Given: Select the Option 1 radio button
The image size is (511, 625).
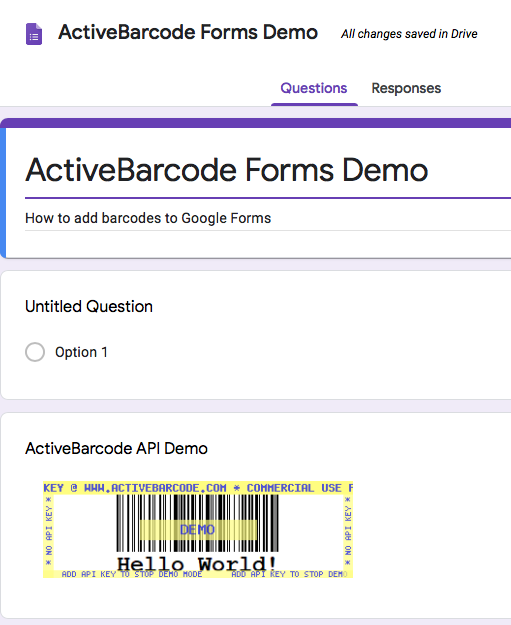Looking at the screenshot, I should (35, 352).
